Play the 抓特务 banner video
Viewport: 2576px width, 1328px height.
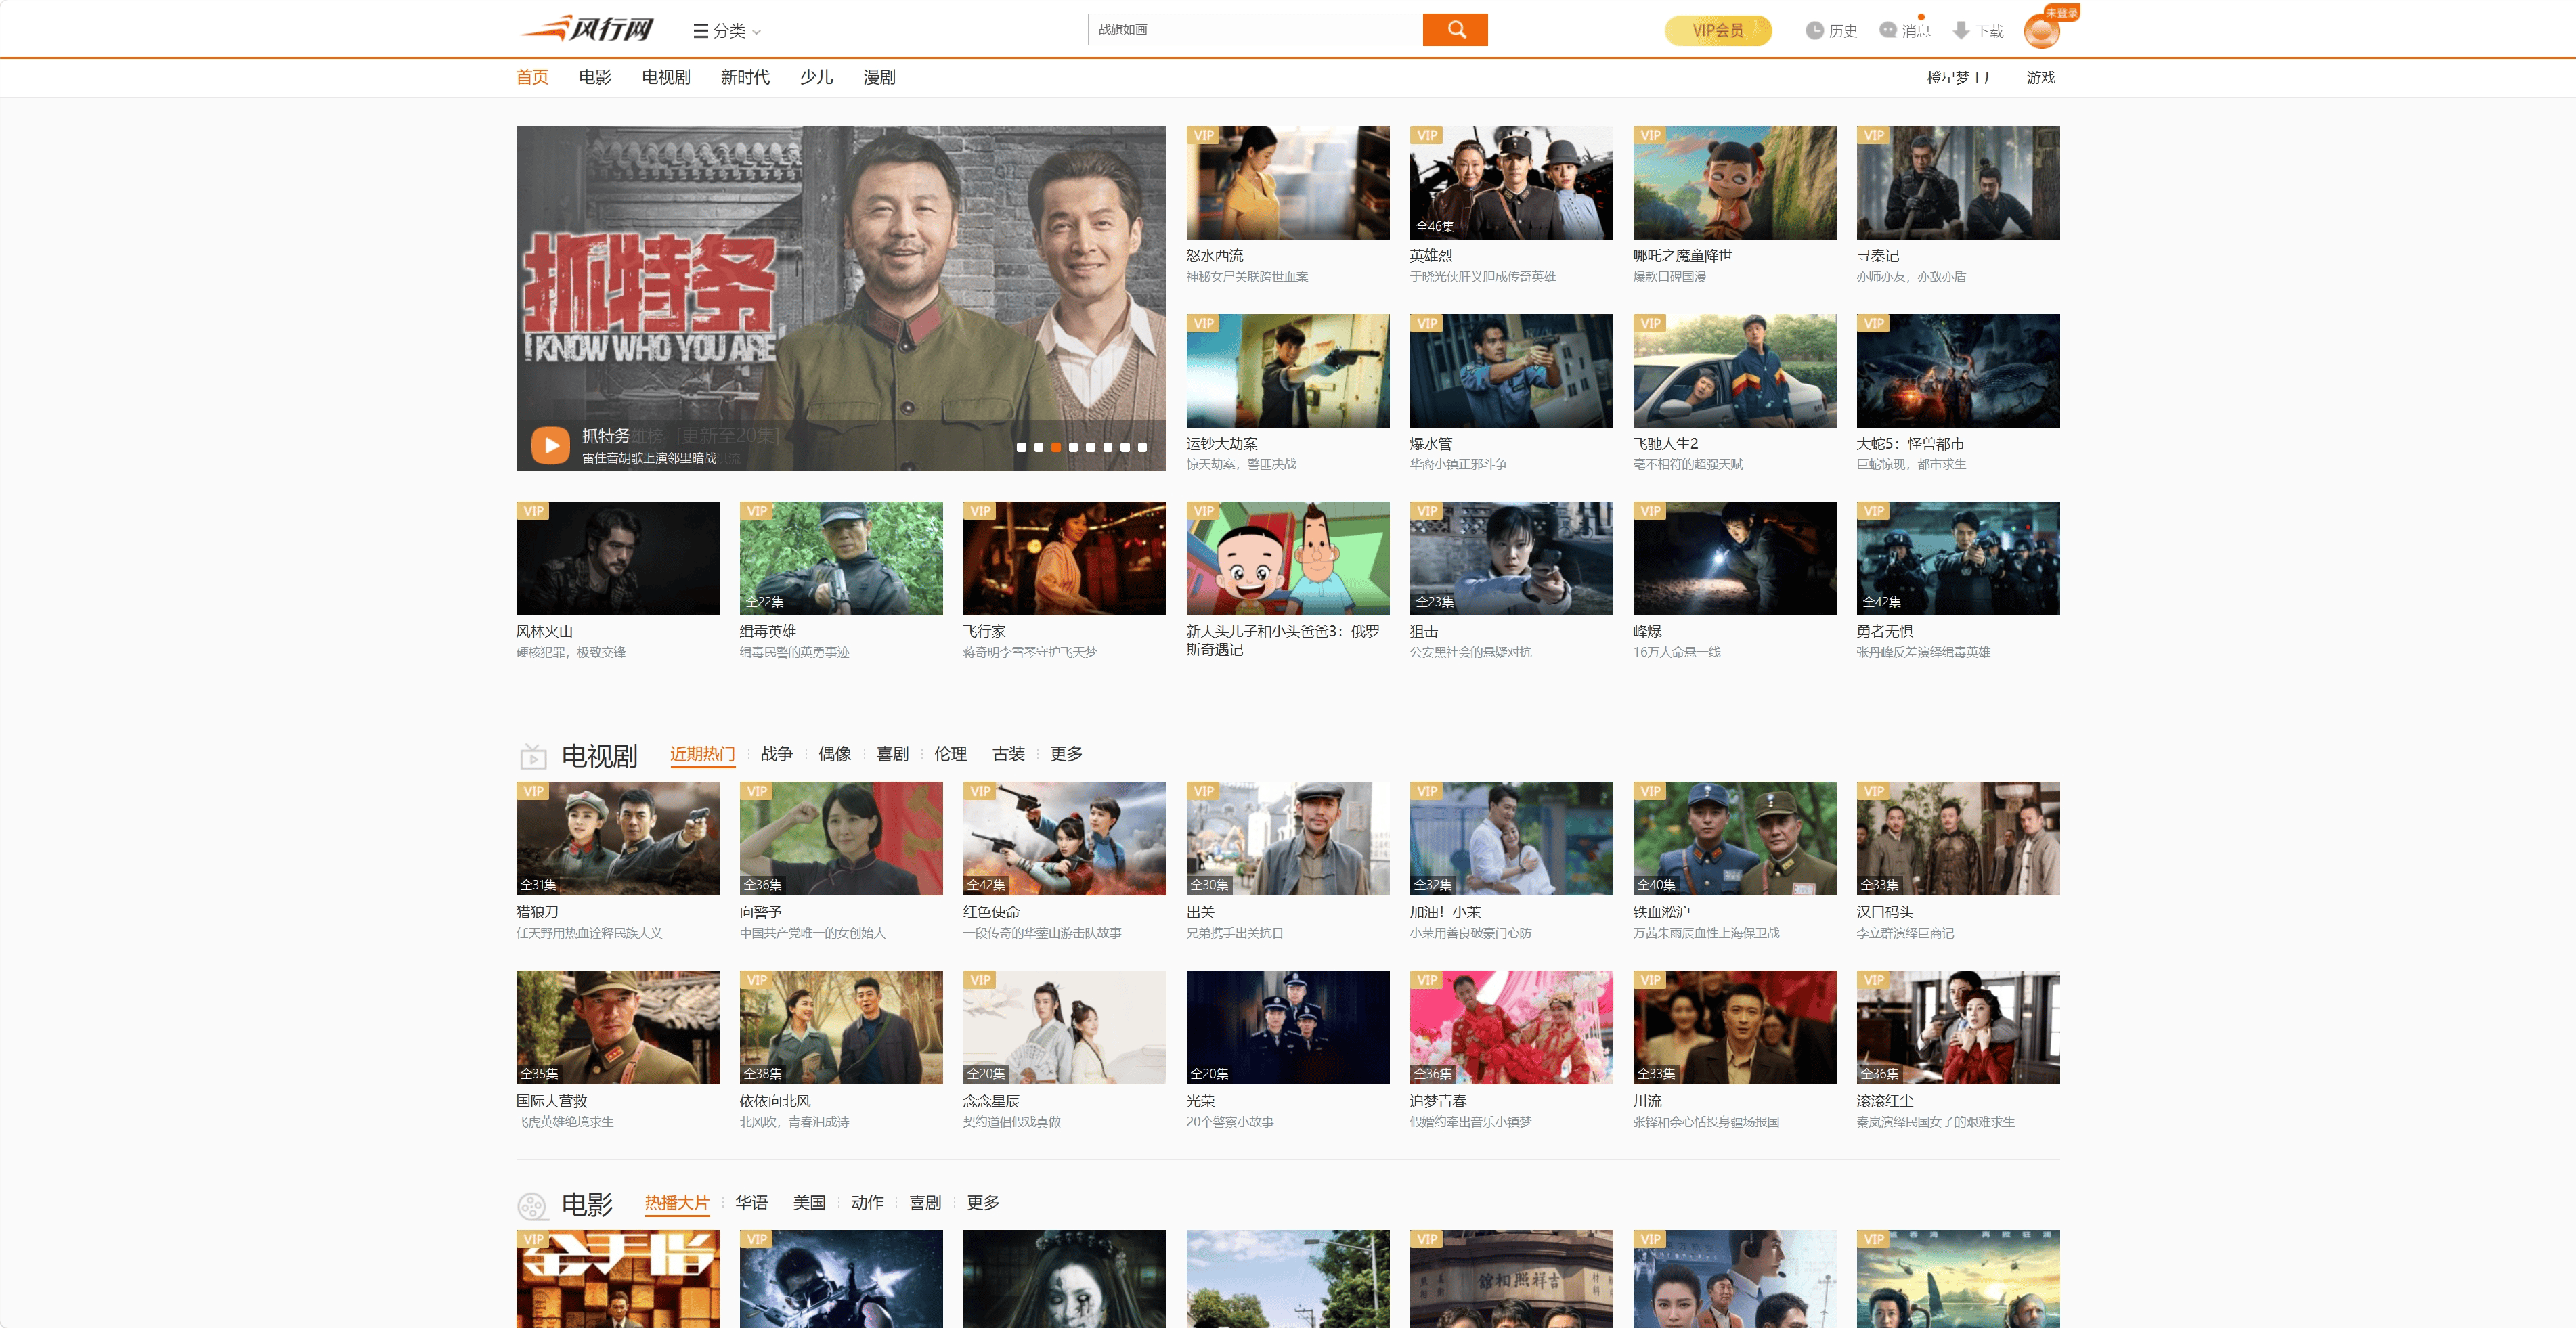pyautogui.click(x=550, y=445)
